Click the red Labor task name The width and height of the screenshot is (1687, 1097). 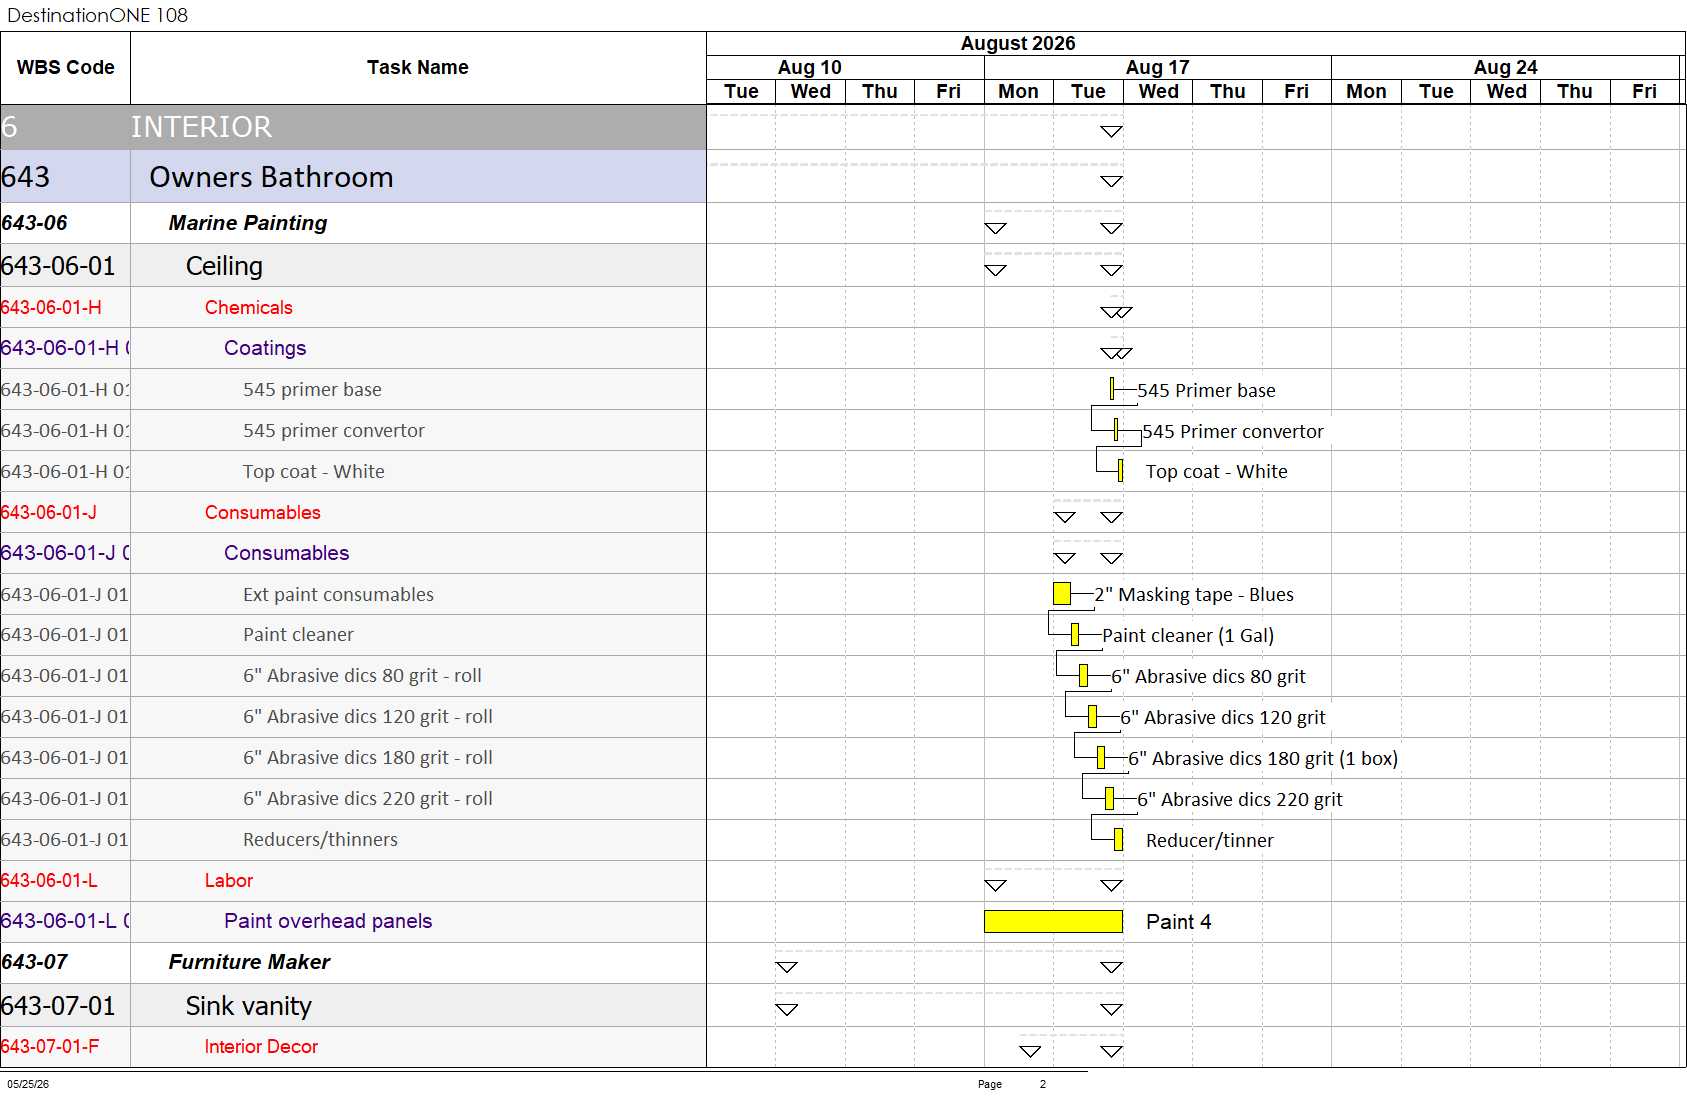pyautogui.click(x=228, y=881)
